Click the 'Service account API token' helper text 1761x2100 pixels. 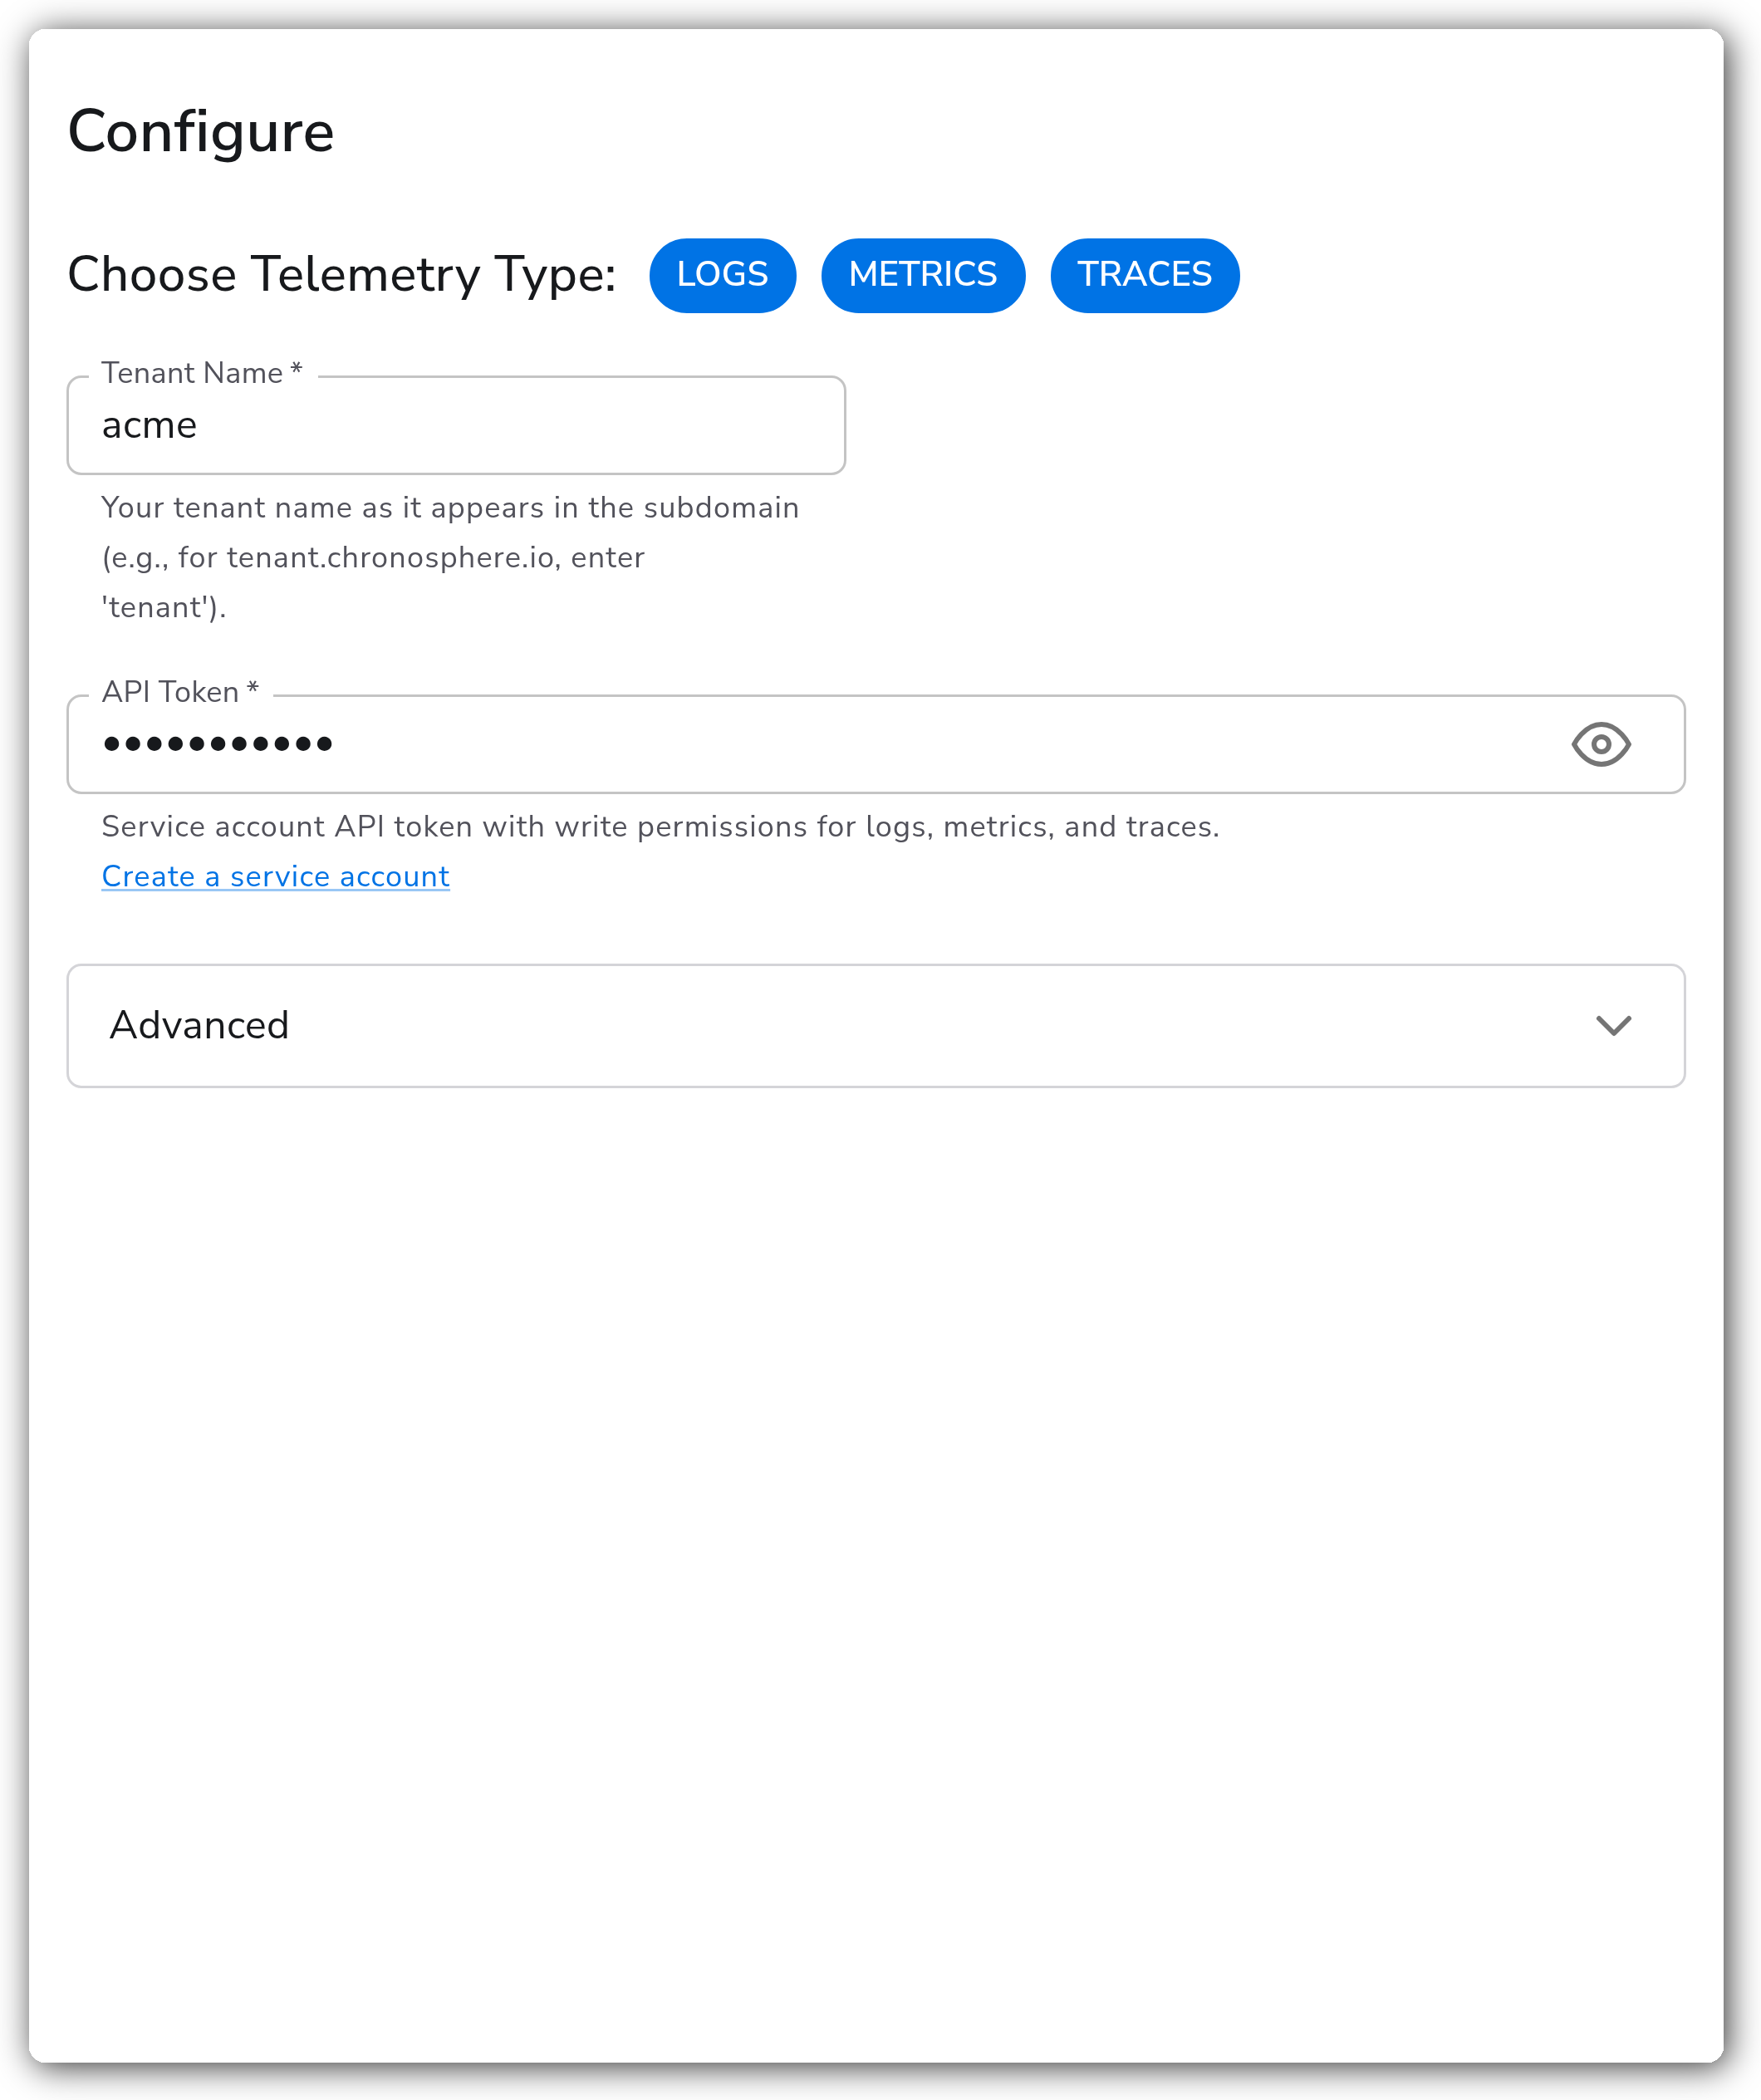click(x=660, y=826)
